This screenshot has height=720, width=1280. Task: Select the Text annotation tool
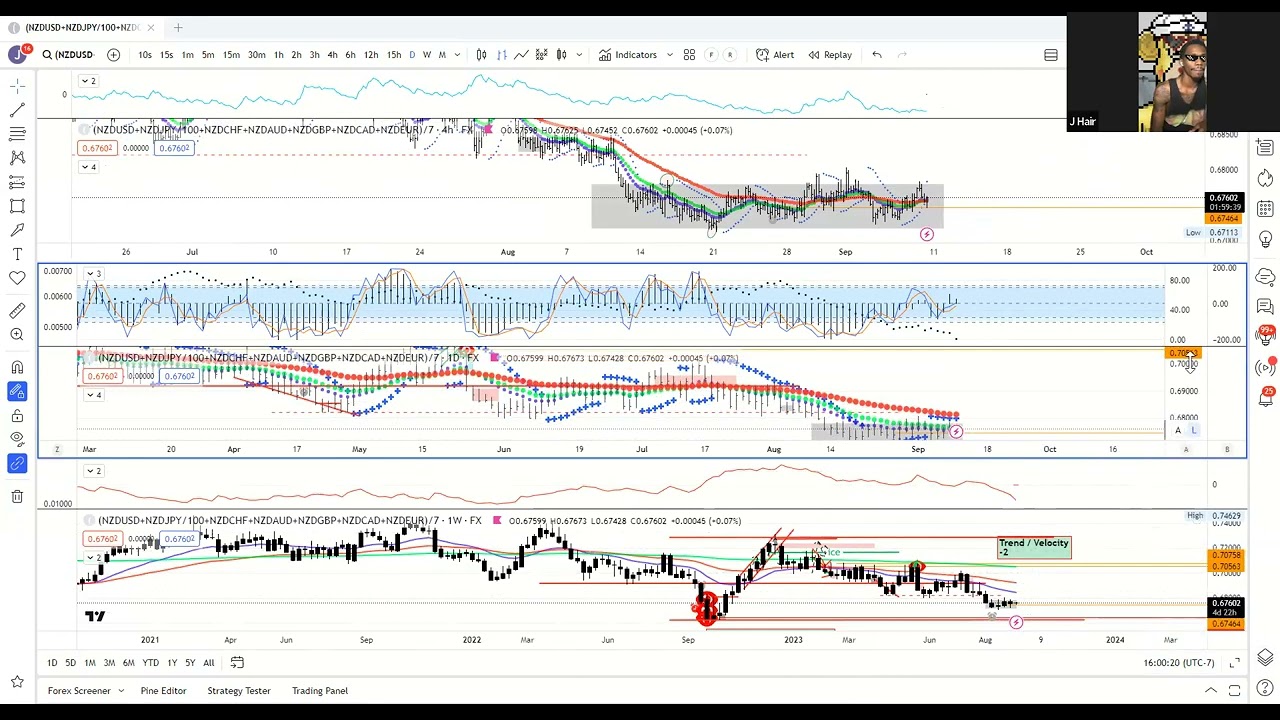tap(17, 254)
